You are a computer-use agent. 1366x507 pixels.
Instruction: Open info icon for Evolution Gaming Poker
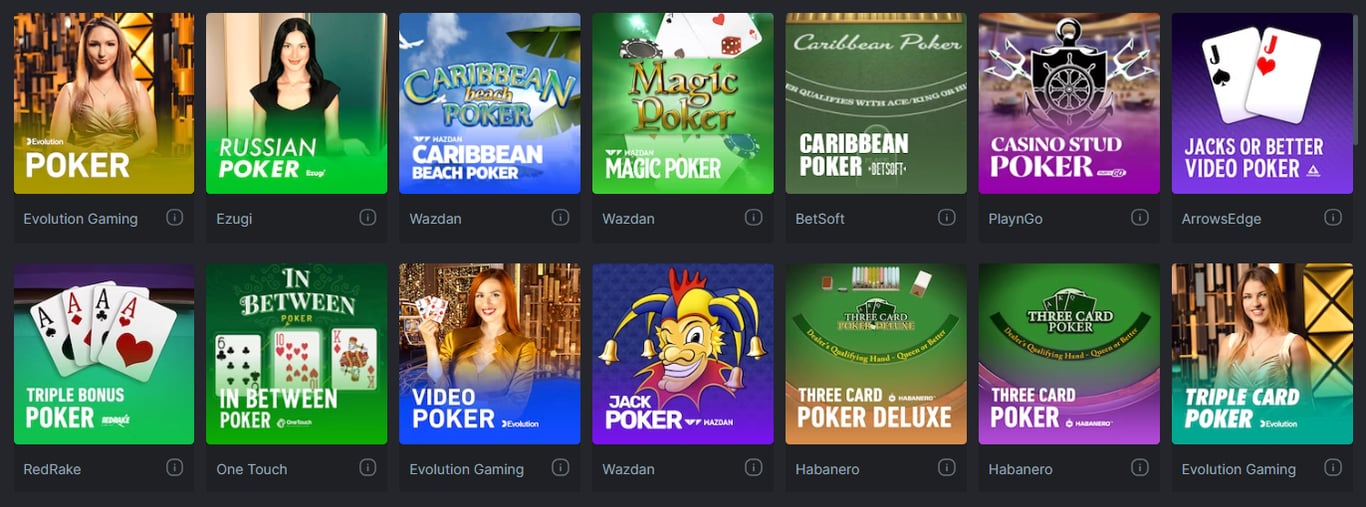175,217
